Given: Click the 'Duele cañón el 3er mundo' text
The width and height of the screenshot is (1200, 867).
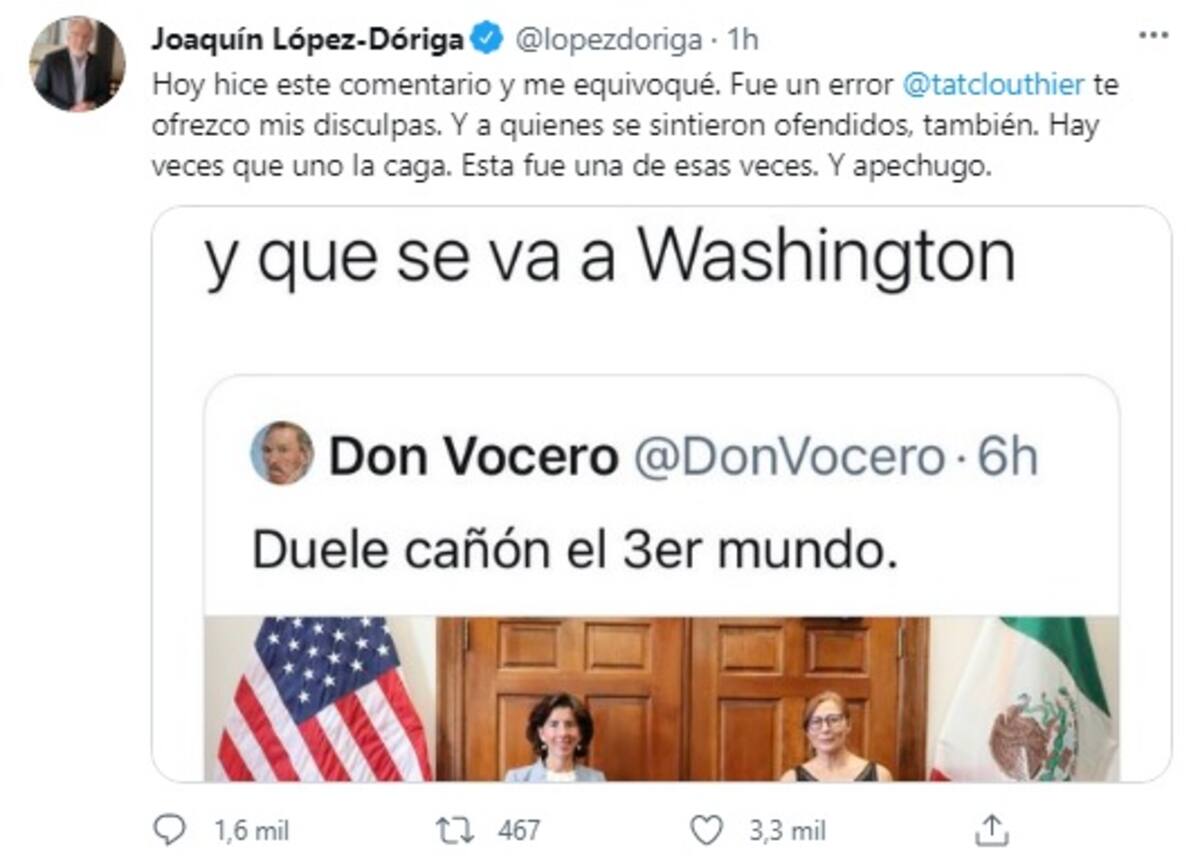Looking at the screenshot, I should tap(574, 549).
